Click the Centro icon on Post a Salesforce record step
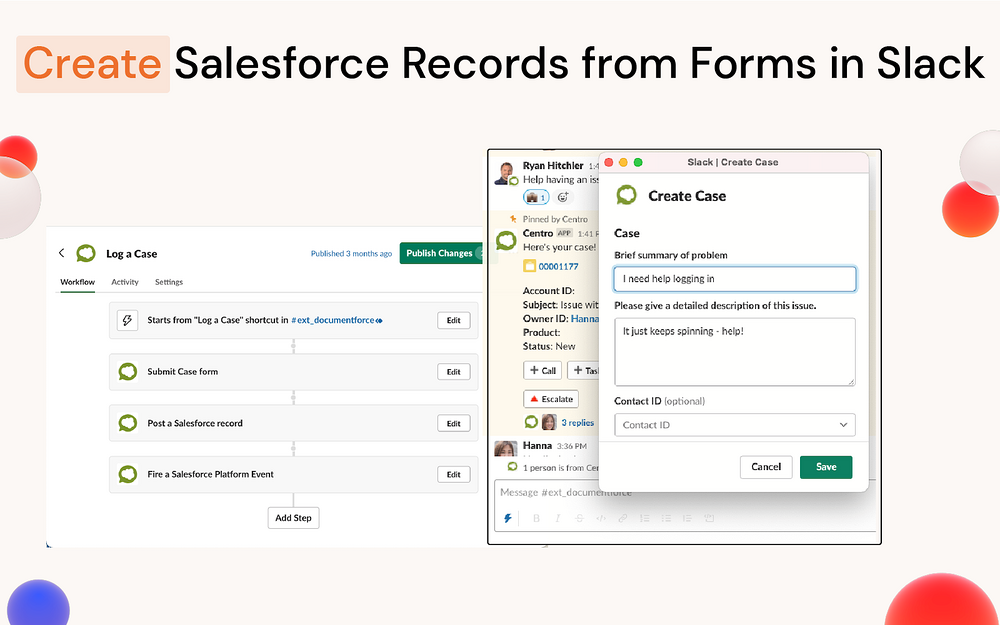This screenshot has width=1000, height=625. [128, 423]
